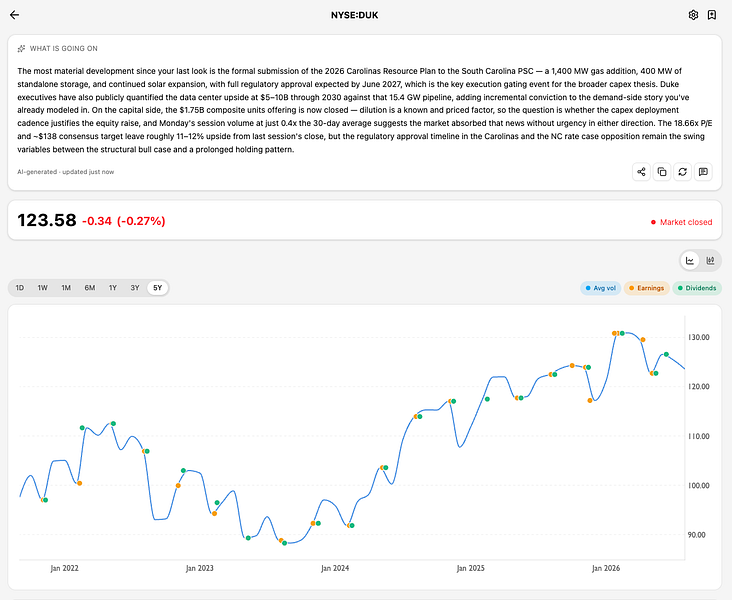Click the -0.34 (-0.27%) change
Viewport: 732px width, 600px height.
click(124, 221)
